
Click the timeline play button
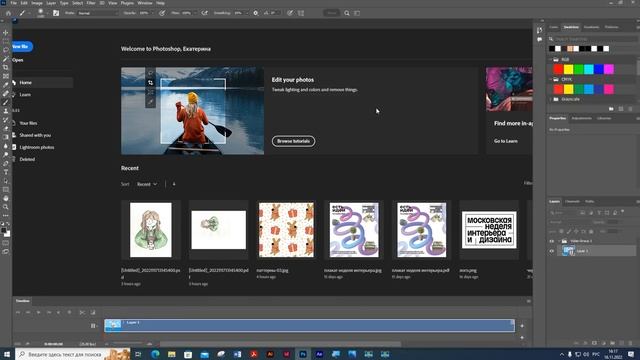38,312
